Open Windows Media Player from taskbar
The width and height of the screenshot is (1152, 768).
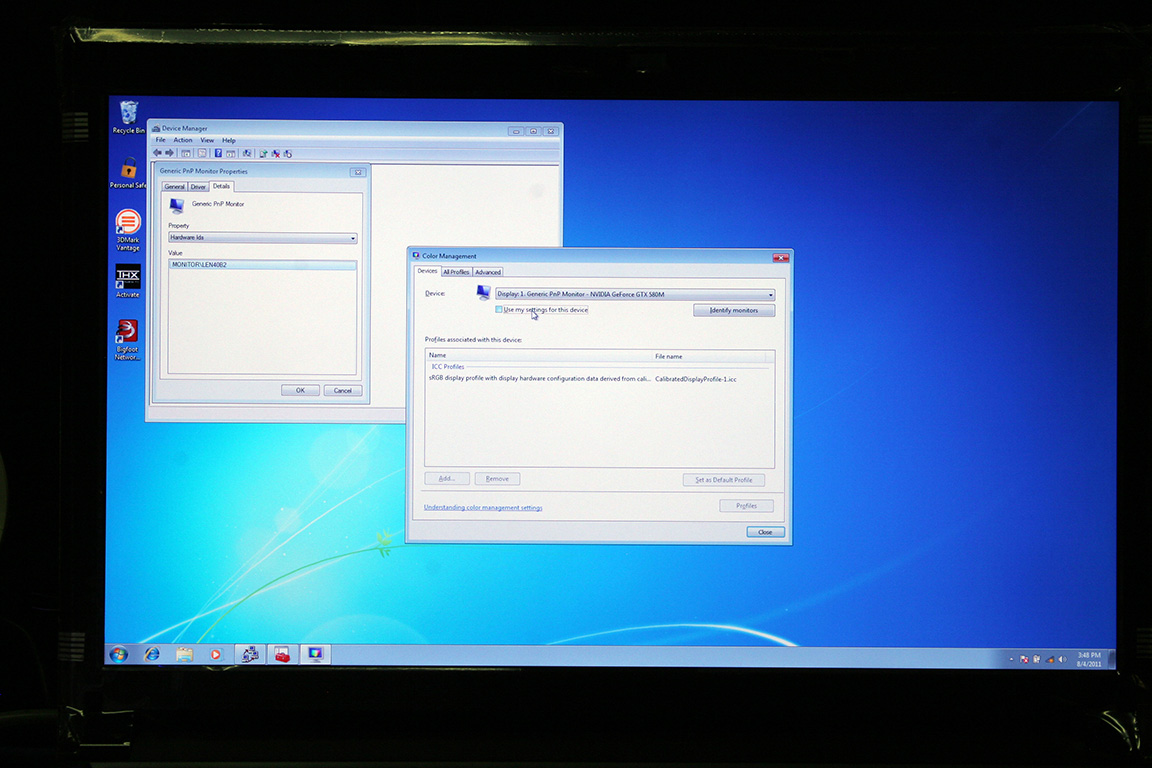point(215,653)
